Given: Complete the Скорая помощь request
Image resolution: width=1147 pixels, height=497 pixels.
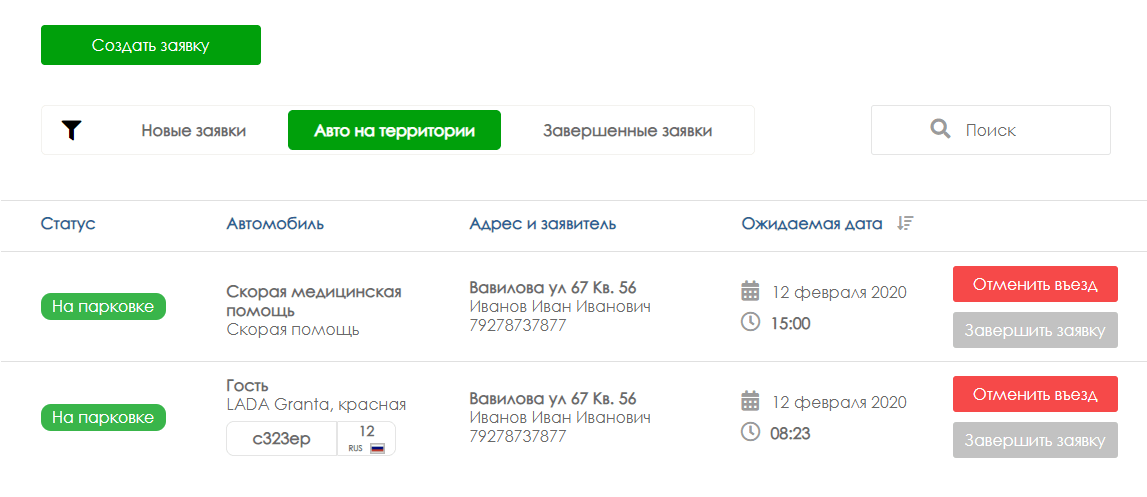Looking at the screenshot, I should click(1035, 330).
